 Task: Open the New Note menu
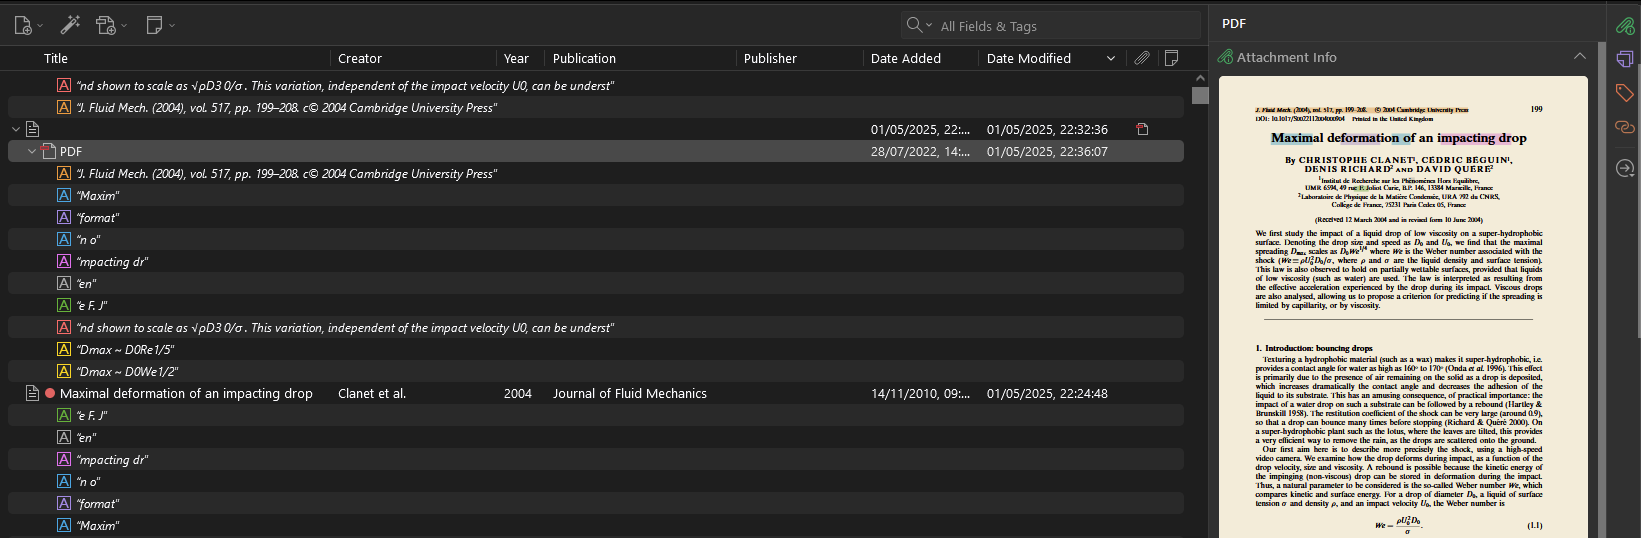160,25
